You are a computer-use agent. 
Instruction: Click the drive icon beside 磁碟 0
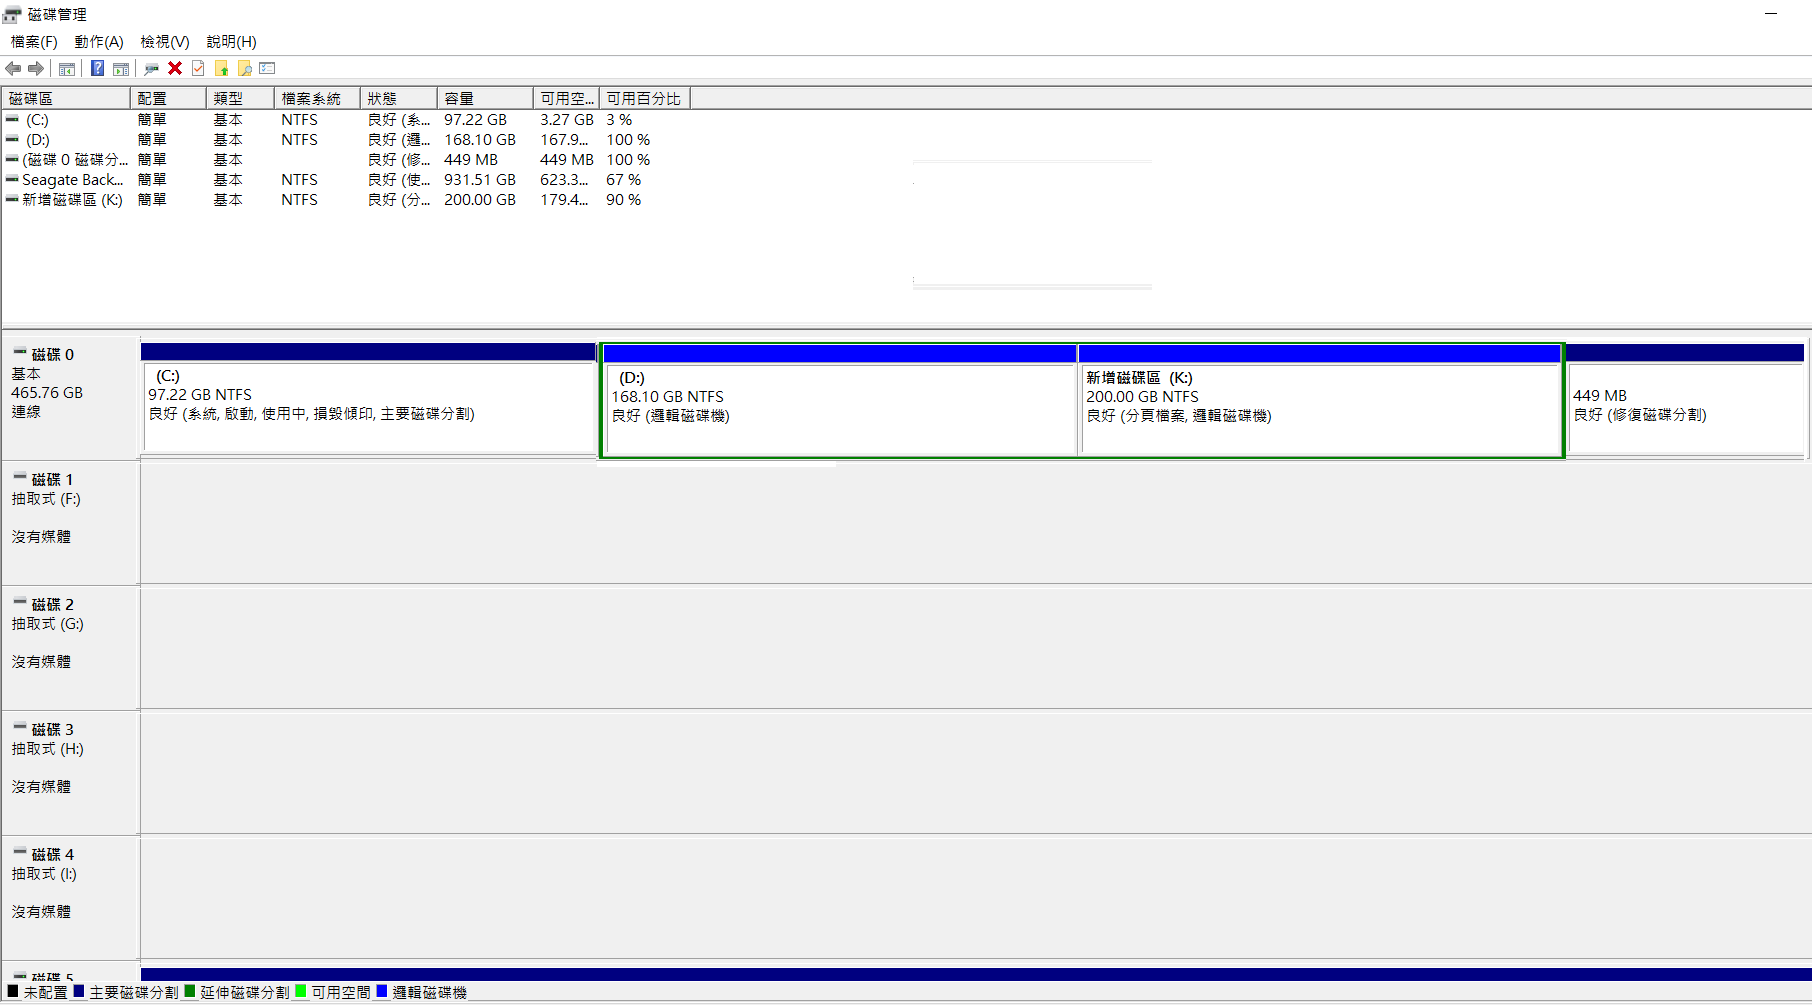[x=20, y=352]
